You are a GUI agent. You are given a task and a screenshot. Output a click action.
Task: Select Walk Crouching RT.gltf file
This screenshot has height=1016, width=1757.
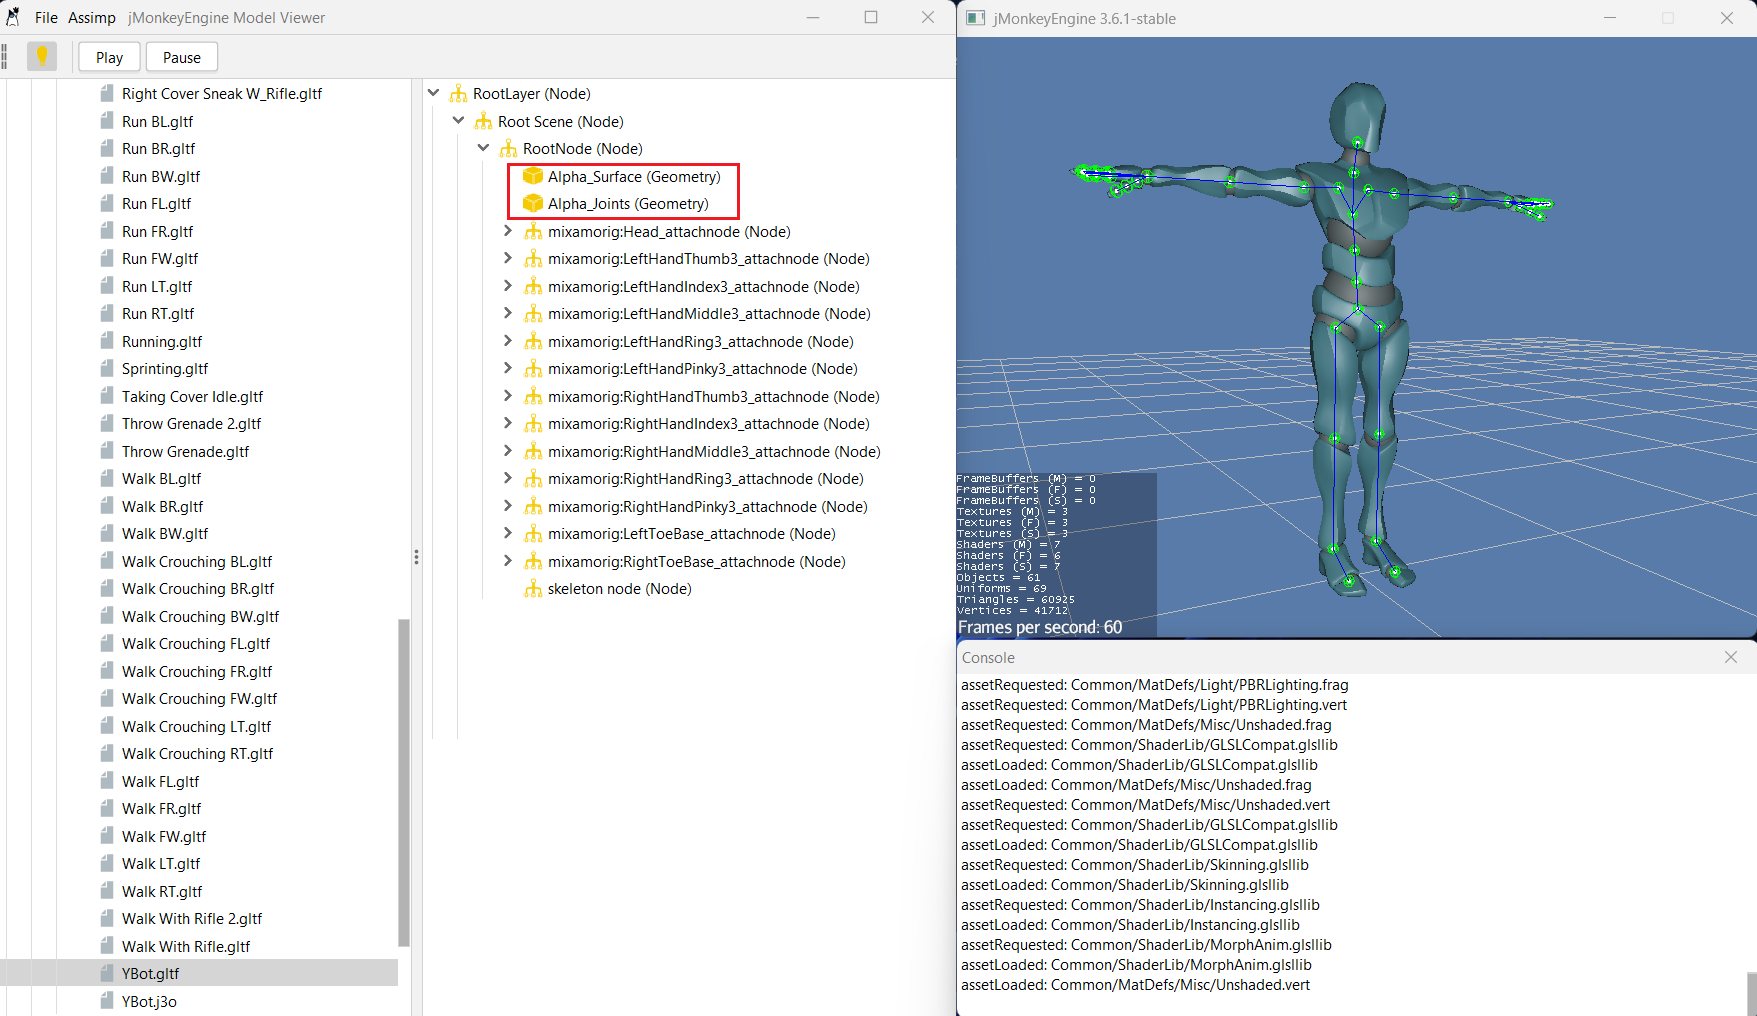coord(197,753)
